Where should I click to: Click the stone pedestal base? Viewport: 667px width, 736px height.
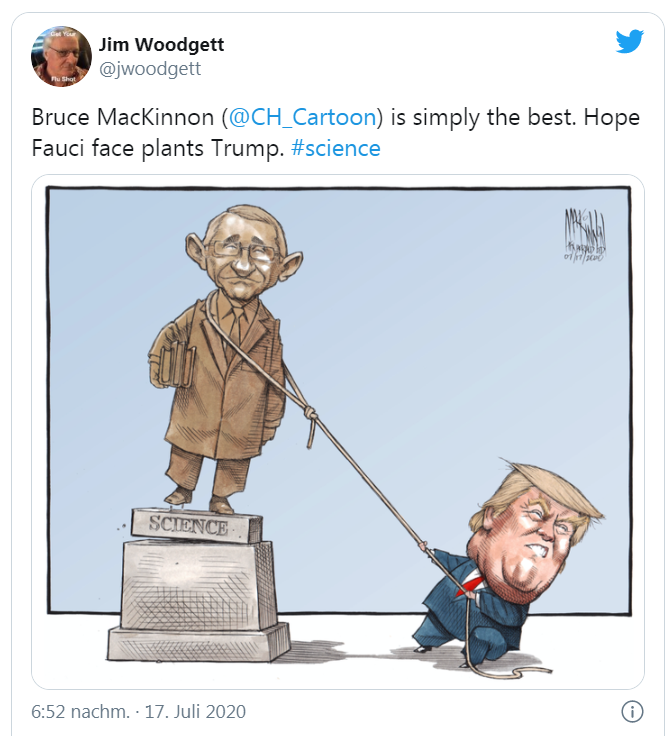pyautogui.click(x=199, y=601)
